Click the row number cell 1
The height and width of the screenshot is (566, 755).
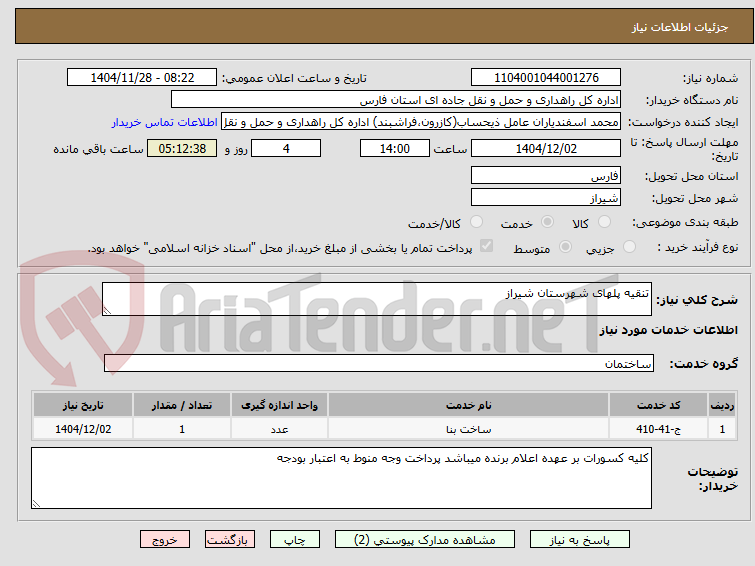722,429
